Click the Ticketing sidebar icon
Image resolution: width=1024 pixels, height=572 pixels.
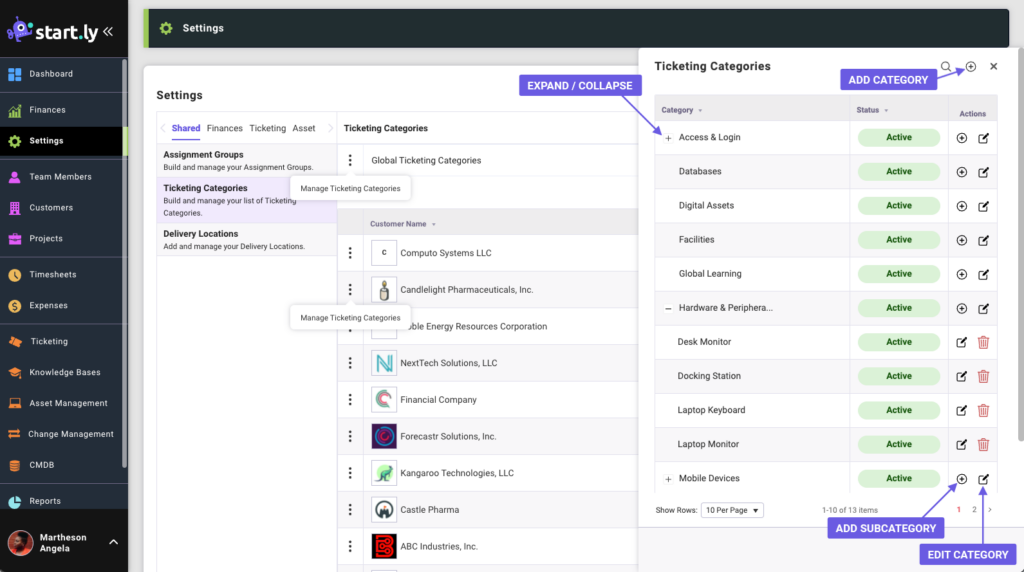coord(14,342)
